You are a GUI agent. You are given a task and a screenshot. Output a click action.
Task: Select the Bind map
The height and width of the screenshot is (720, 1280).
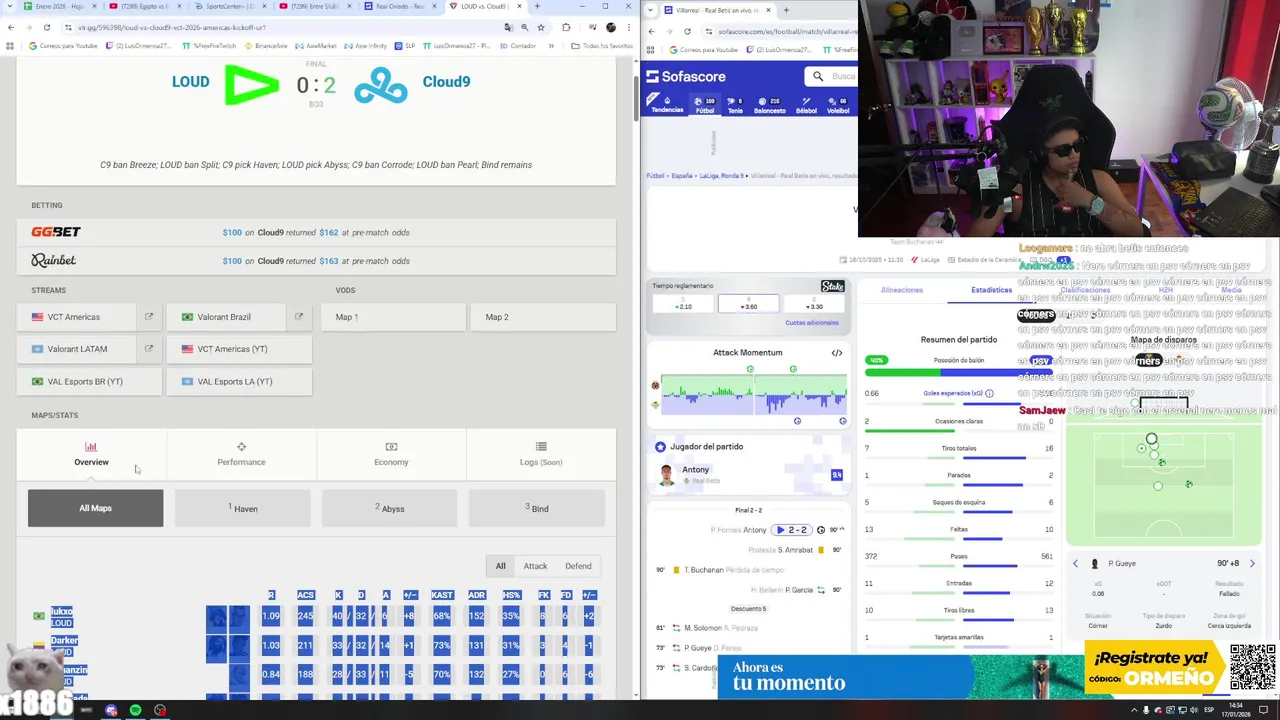click(537, 508)
